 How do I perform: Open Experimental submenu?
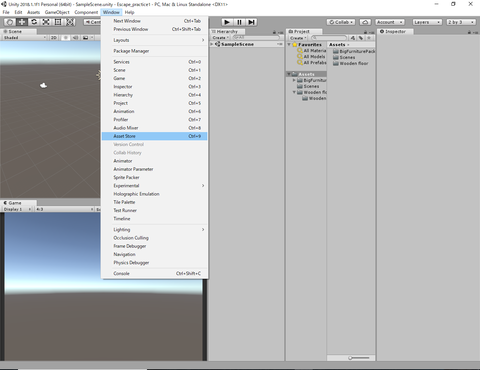(x=154, y=186)
